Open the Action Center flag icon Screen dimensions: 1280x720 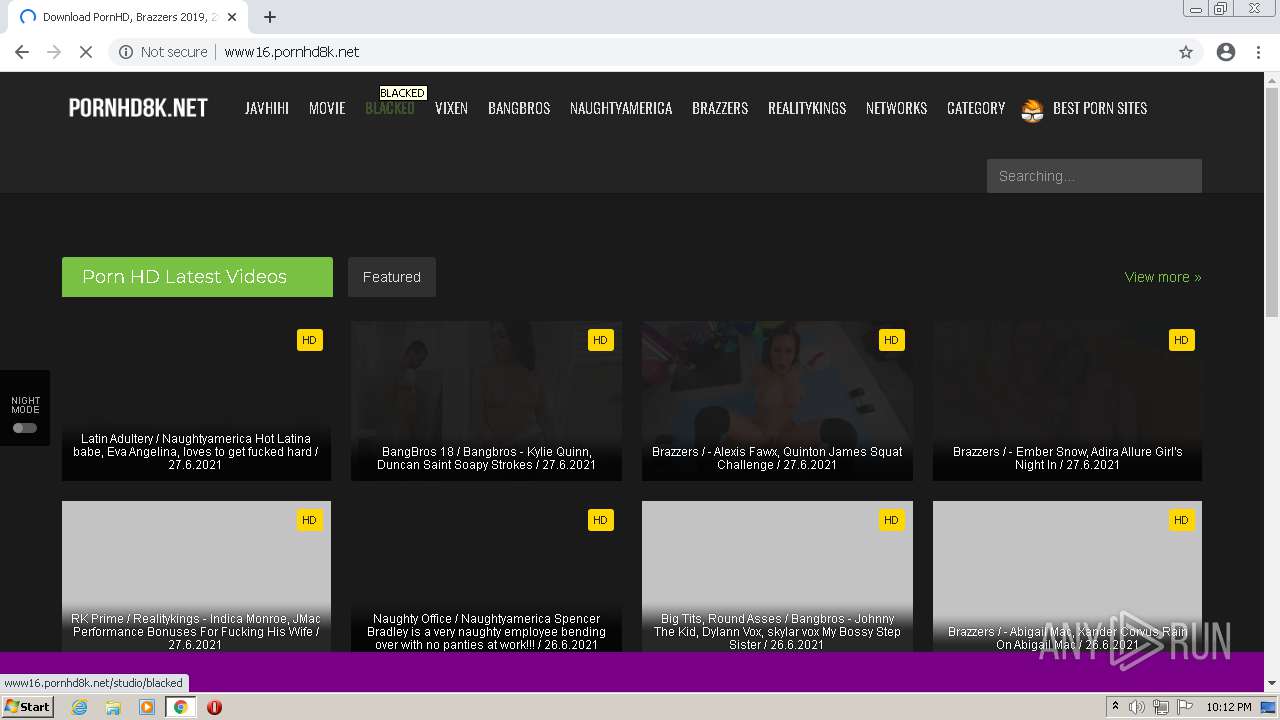(1185, 707)
